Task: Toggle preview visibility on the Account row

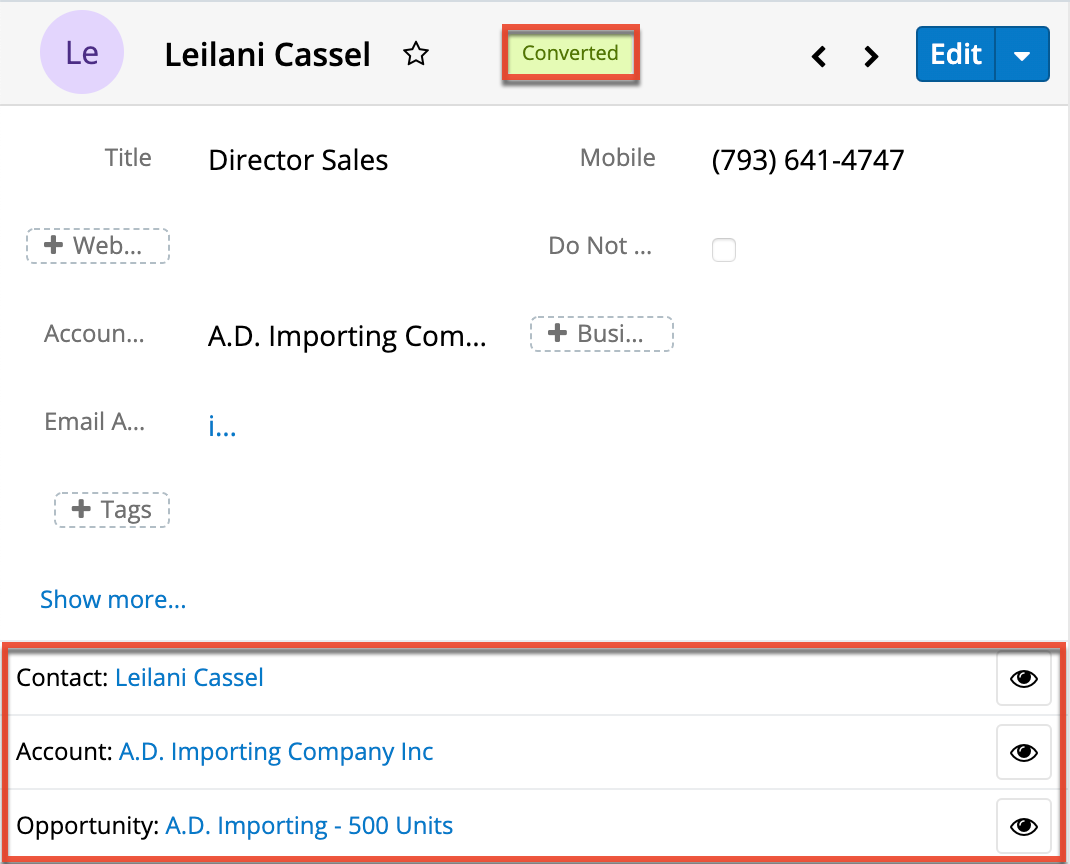Action: coord(1023,752)
